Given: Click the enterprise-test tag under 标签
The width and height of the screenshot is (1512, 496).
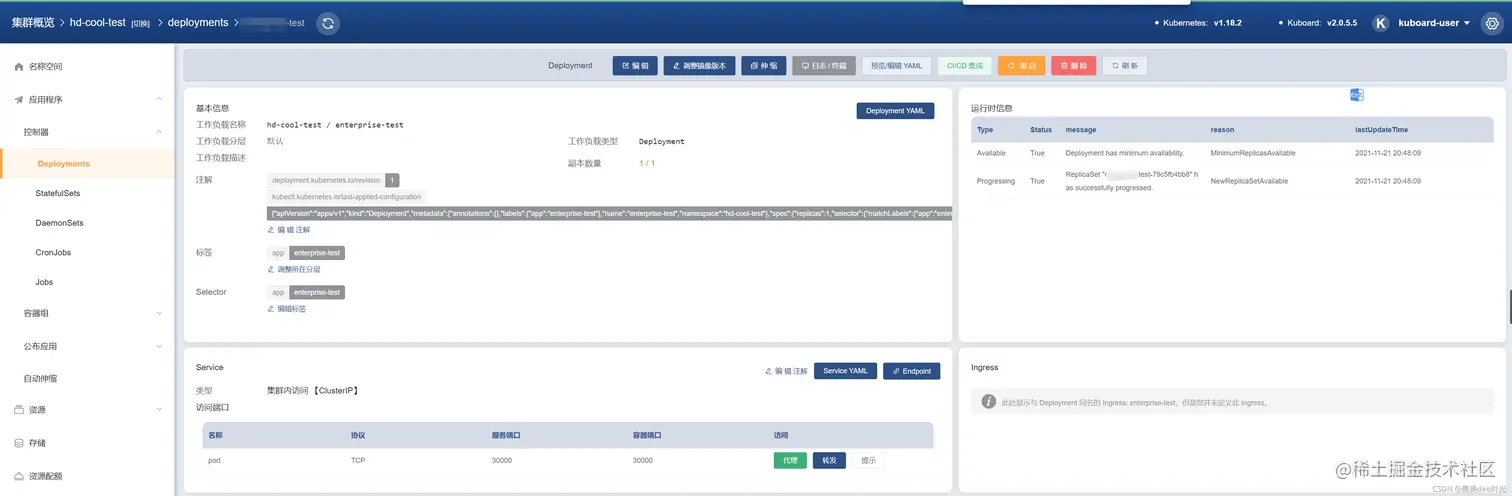Looking at the screenshot, I should click(x=317, y=253).
